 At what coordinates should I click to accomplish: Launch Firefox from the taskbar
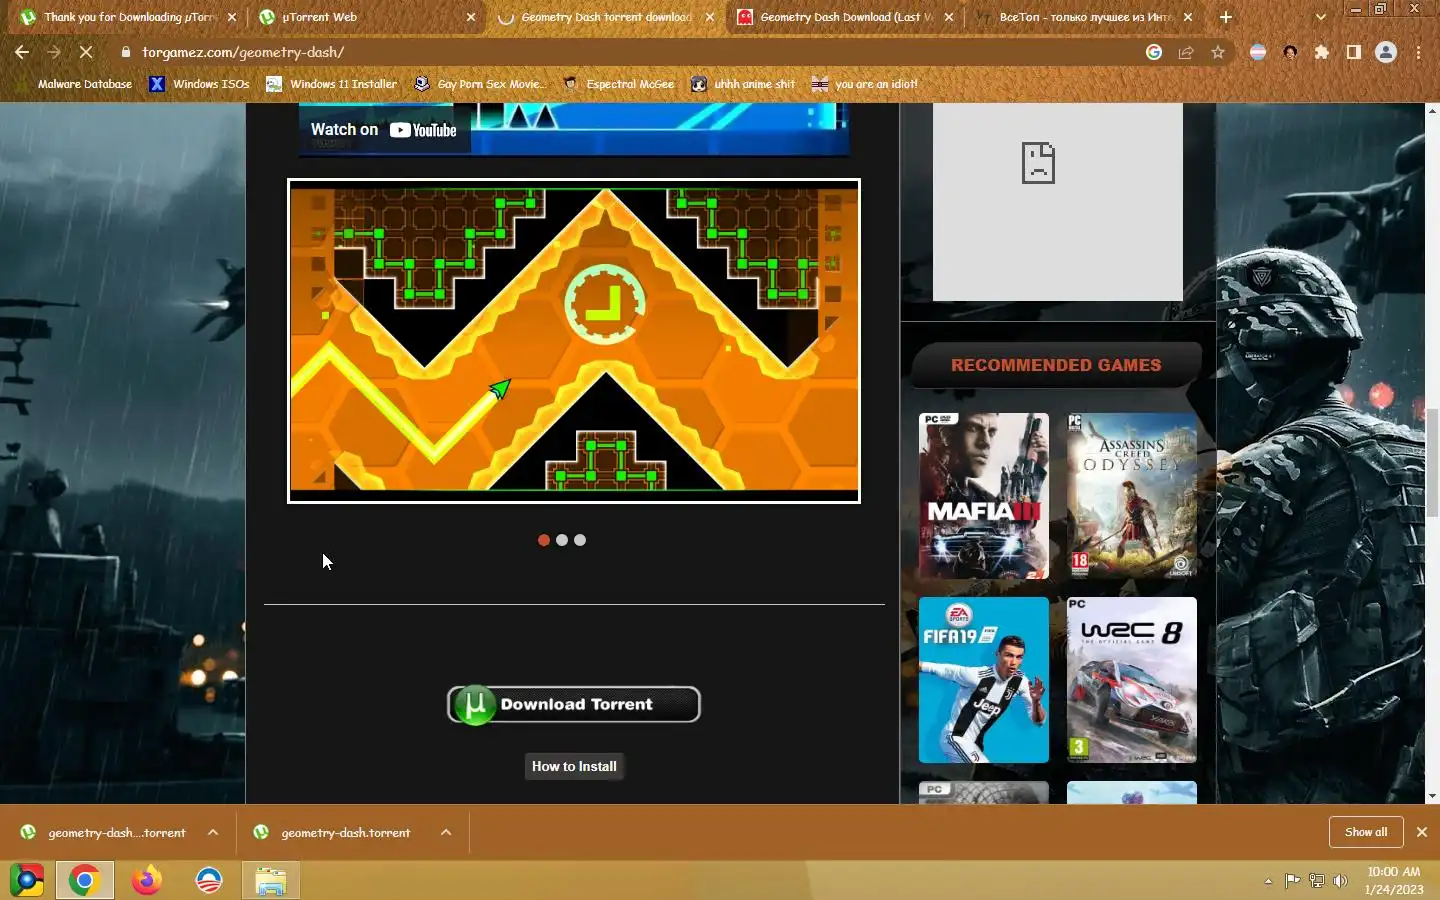[x=147, y=881]
